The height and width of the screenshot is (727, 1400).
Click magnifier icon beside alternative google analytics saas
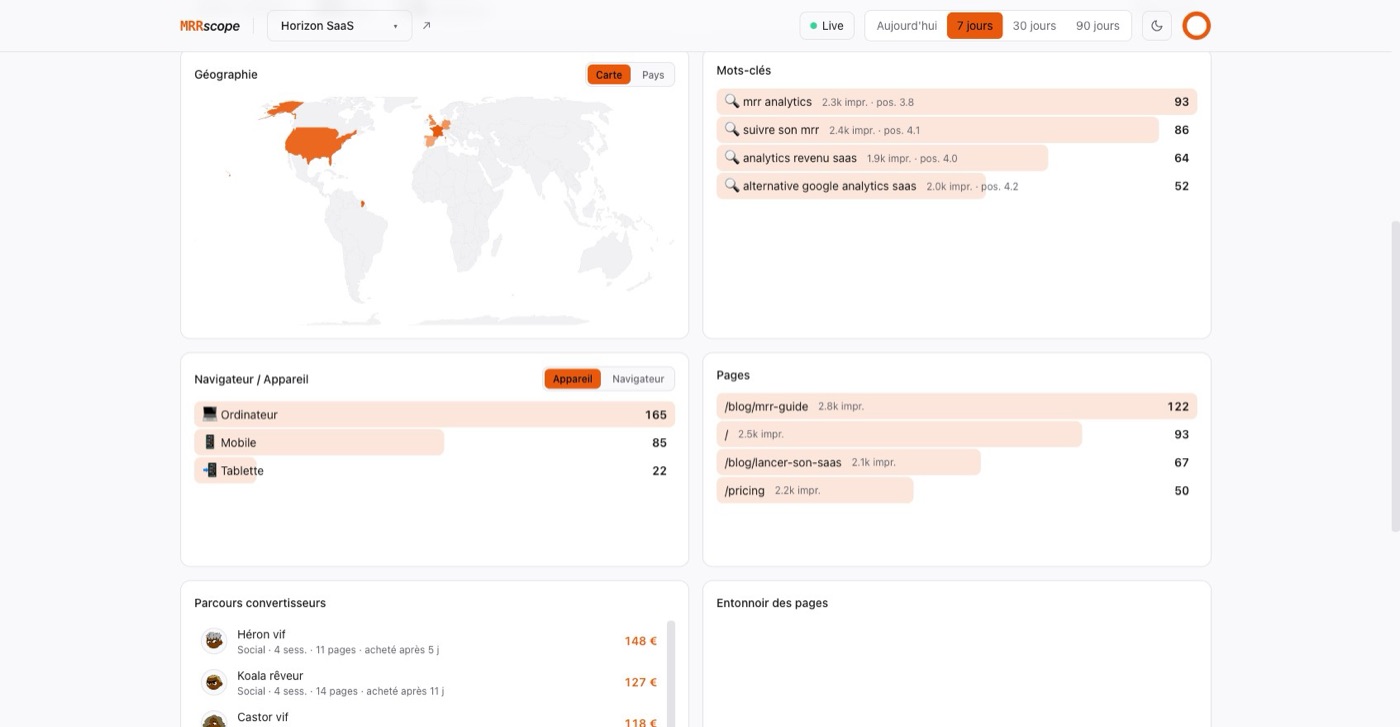click(732, 186)
